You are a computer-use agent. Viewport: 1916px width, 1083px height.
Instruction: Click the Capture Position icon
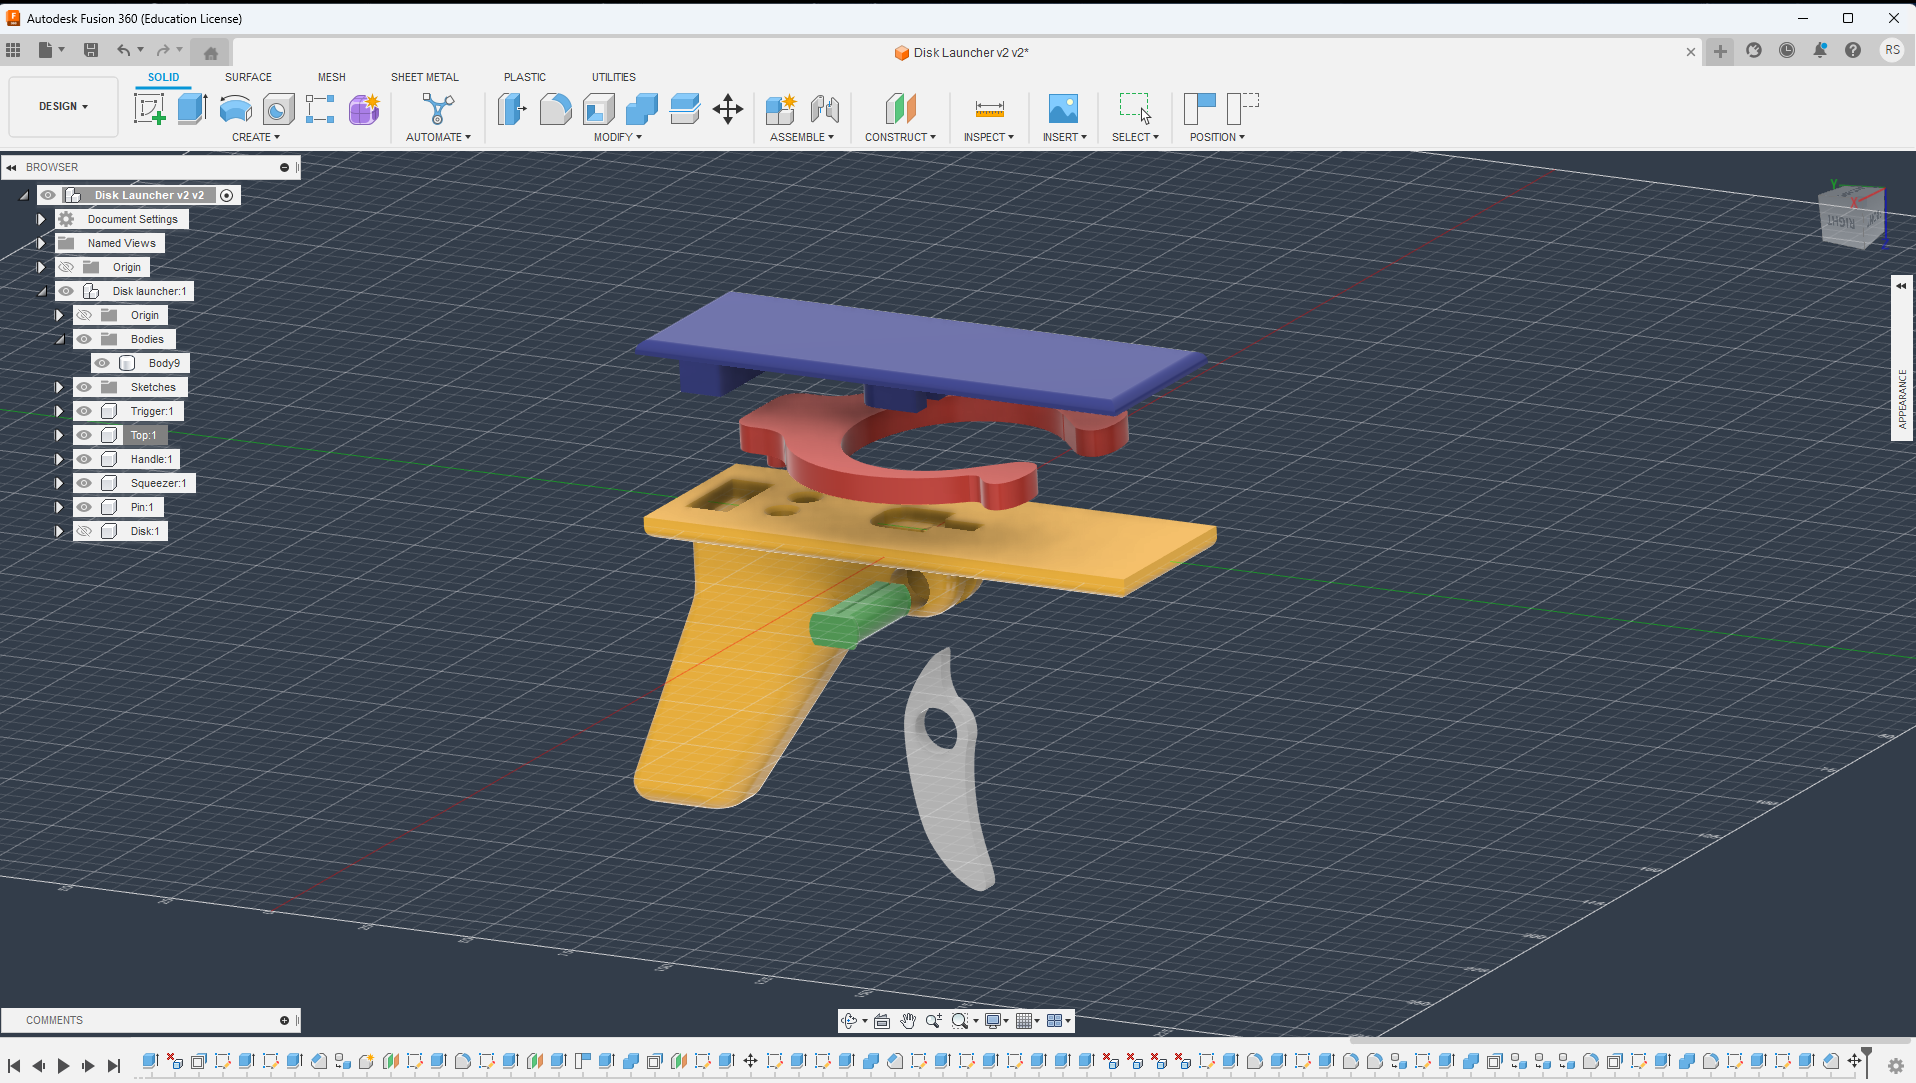coord(1199,109)
